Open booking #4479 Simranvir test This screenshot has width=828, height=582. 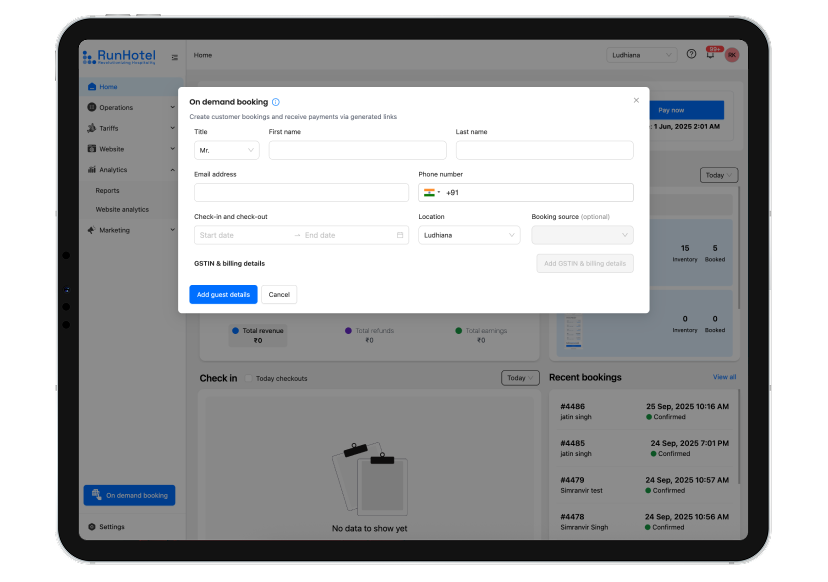coord(644,485)
